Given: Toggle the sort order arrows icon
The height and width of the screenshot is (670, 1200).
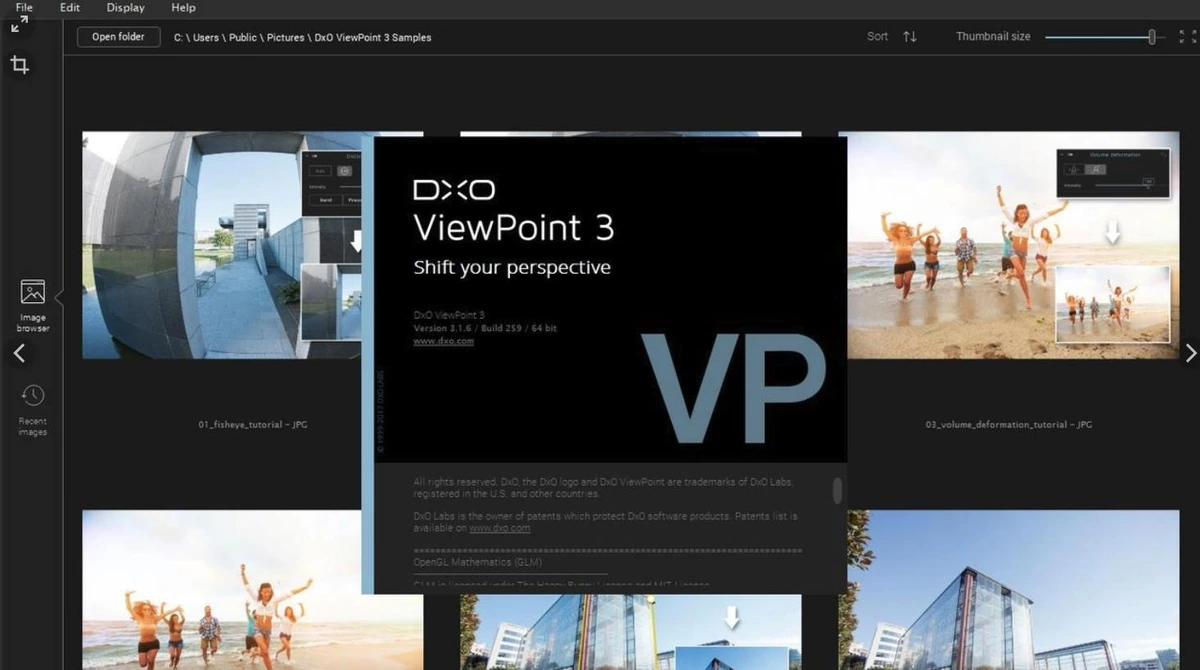Looking at the screenshot, I should (910, 37).
